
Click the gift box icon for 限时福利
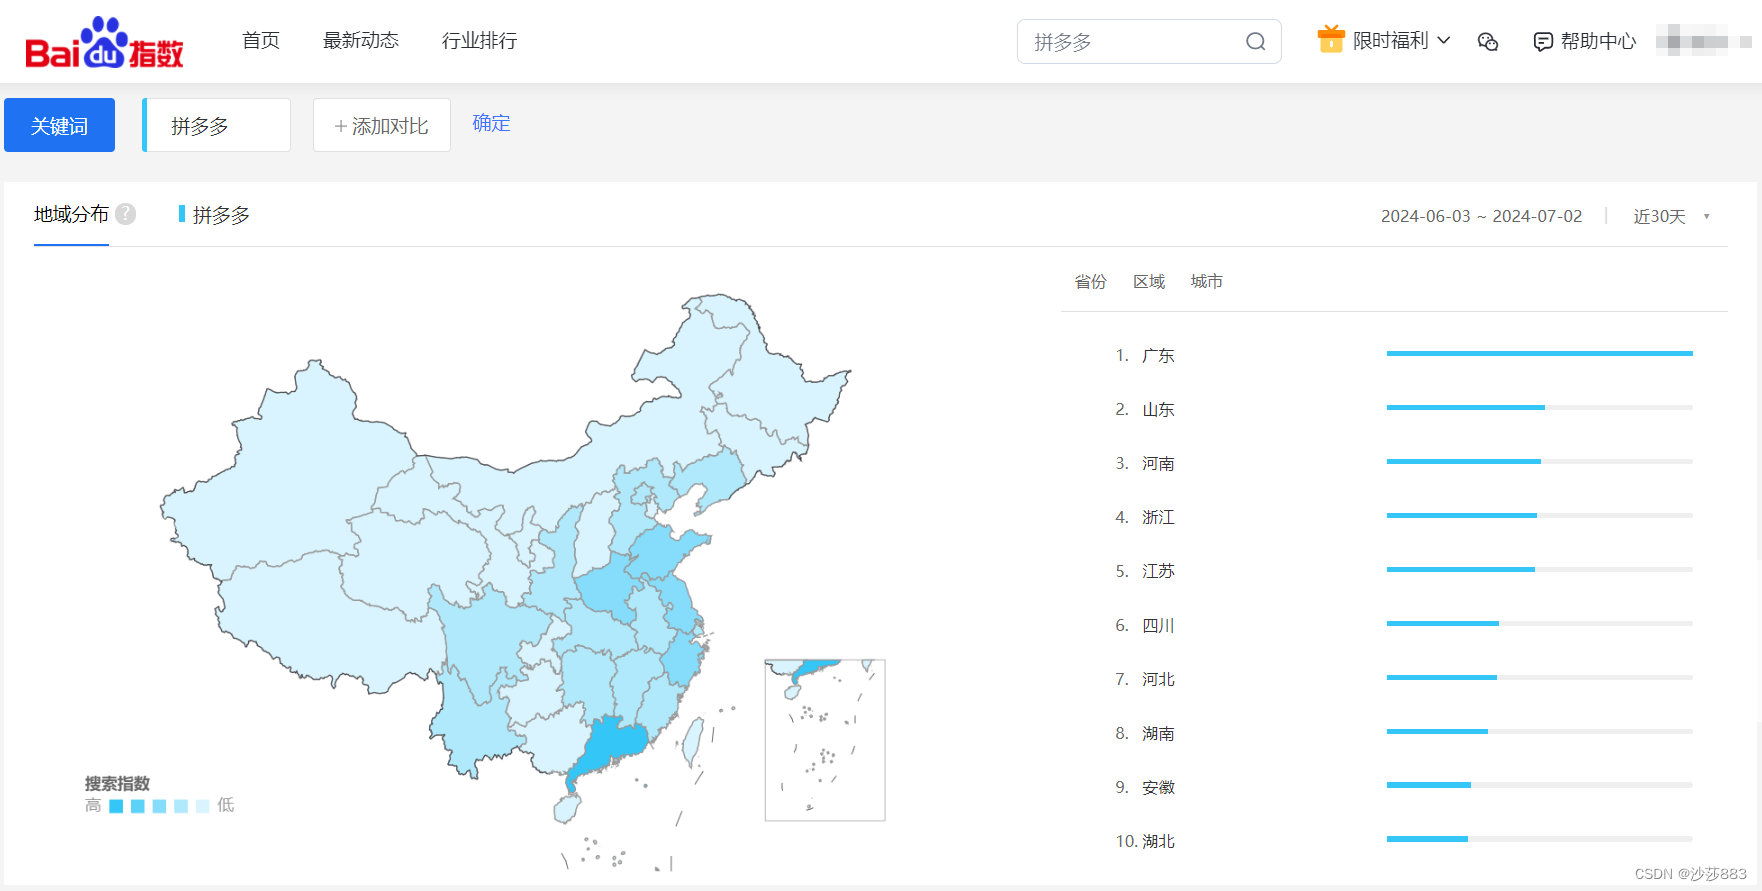tap(1331, 39)
